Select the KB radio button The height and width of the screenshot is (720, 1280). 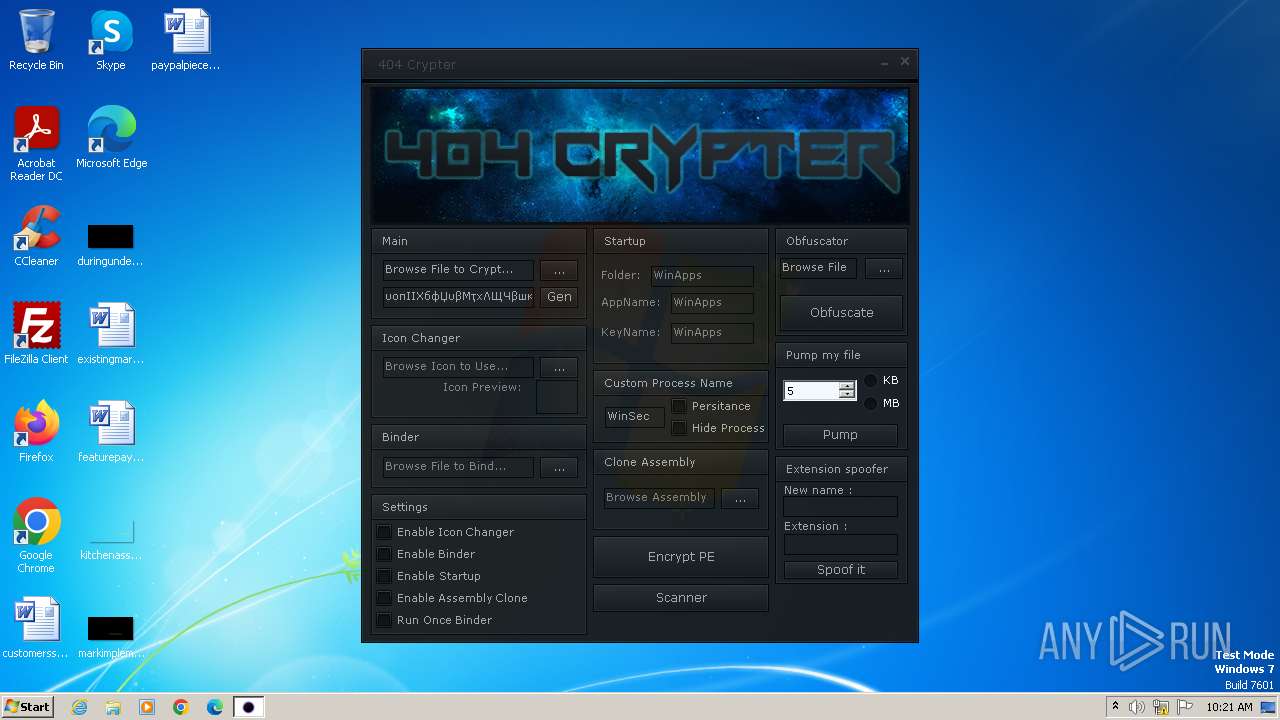[x=870, y=381]
